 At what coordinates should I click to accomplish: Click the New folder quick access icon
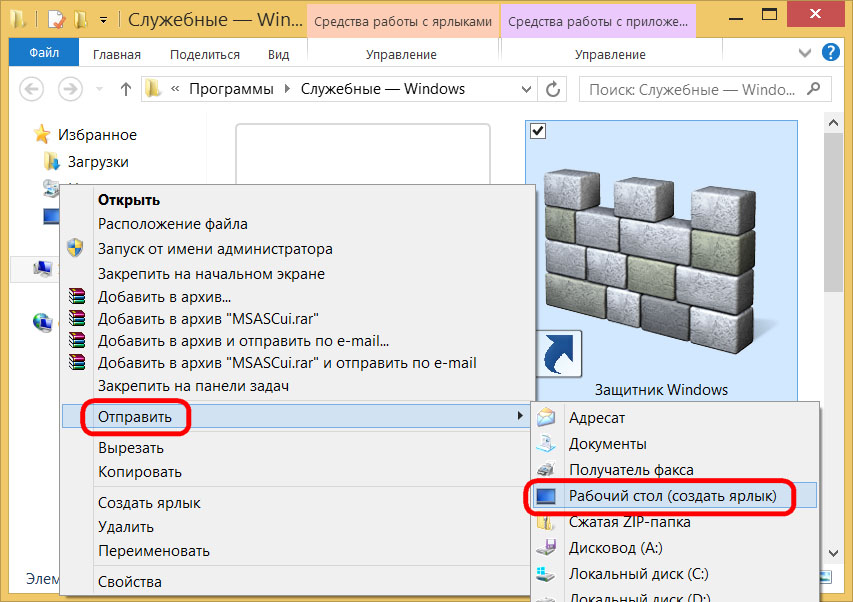[81, 20]
